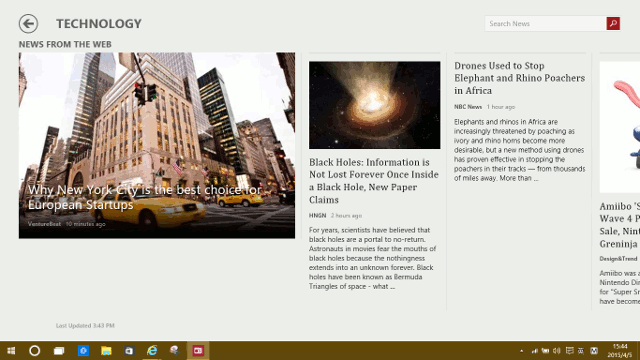Click the Design&Trend source label
Screen dimensions: 640x360
click(x=618, y=259)
